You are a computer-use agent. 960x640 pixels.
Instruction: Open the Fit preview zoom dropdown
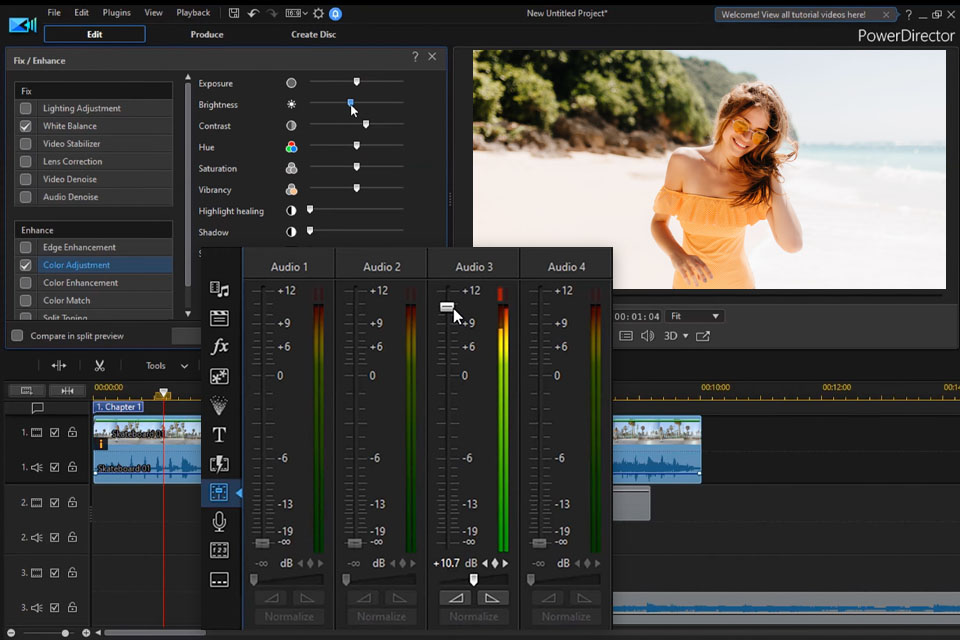pos(694,316)
